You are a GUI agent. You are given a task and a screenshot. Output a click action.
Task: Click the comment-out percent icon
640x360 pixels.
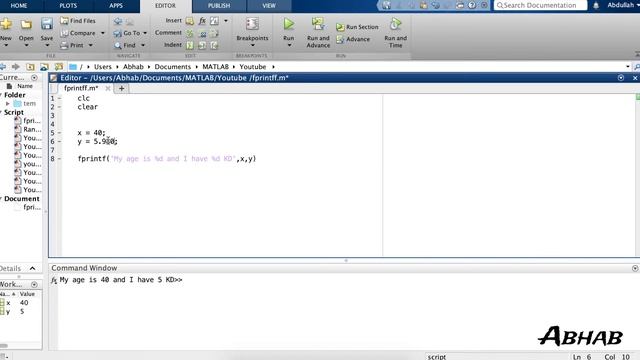pos(190,33)
